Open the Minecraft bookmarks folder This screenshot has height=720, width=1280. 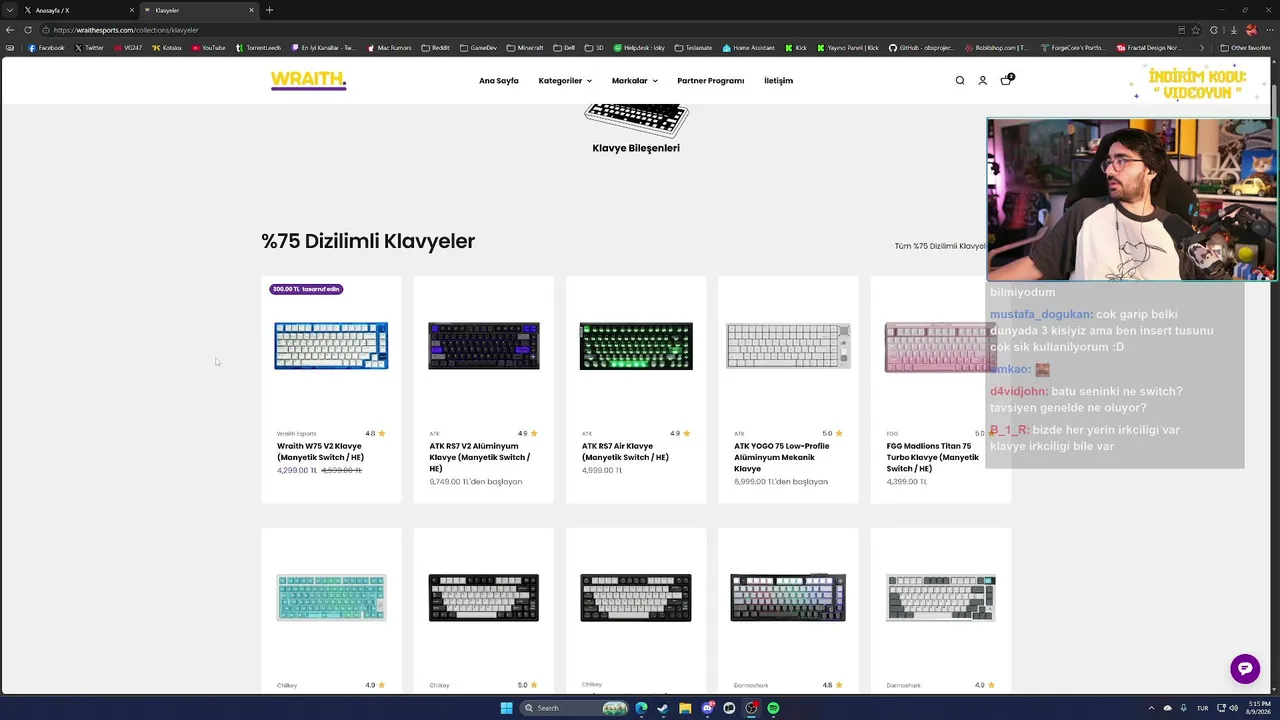pos(525,48)
